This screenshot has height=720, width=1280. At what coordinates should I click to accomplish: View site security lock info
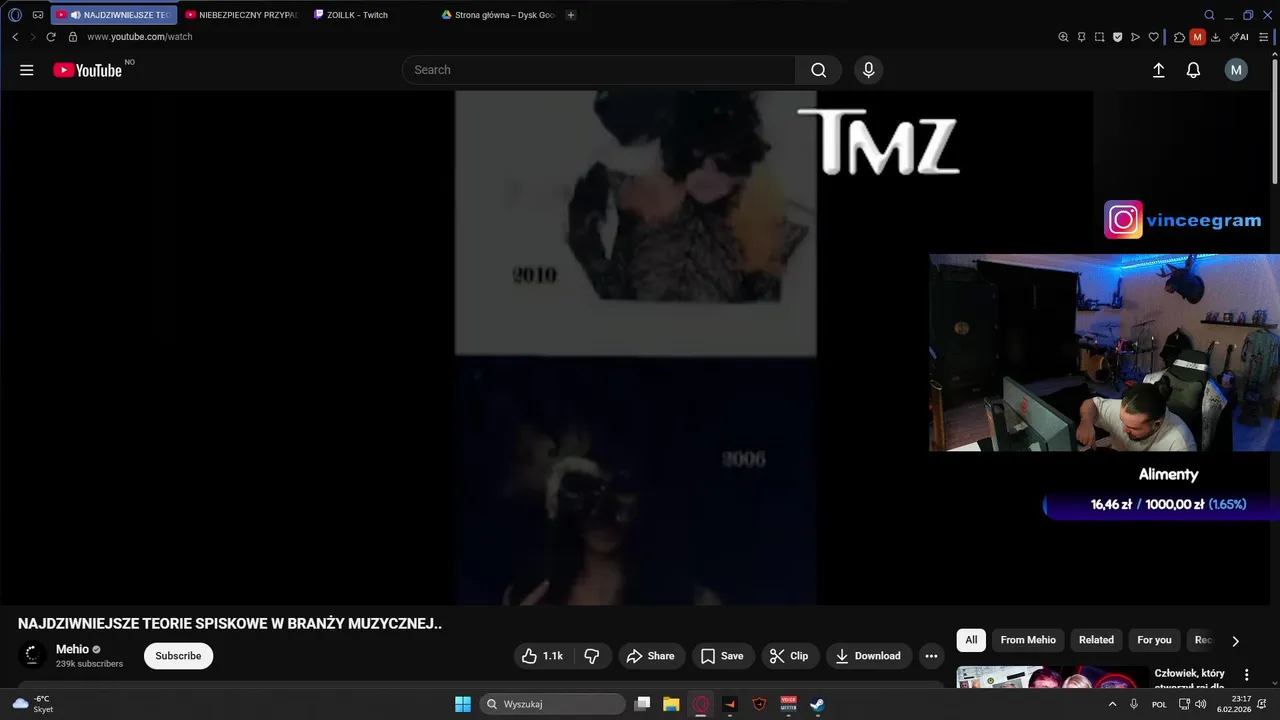(x=72, y=37)
